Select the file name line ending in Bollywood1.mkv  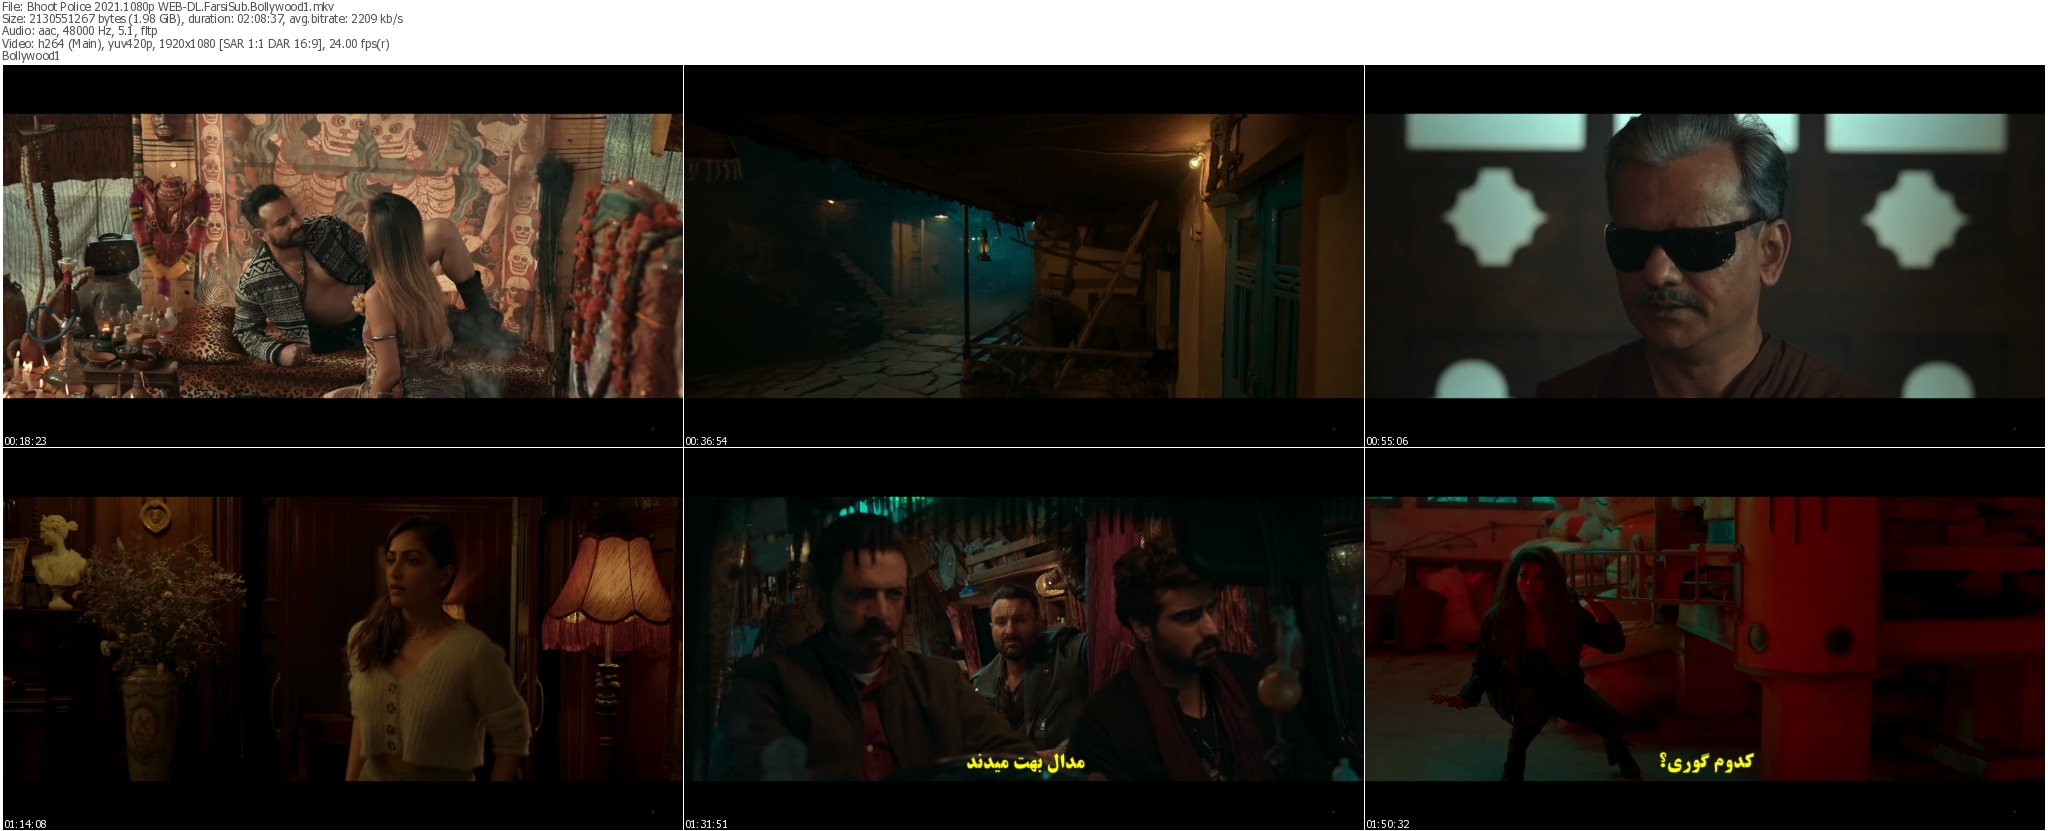168,7
